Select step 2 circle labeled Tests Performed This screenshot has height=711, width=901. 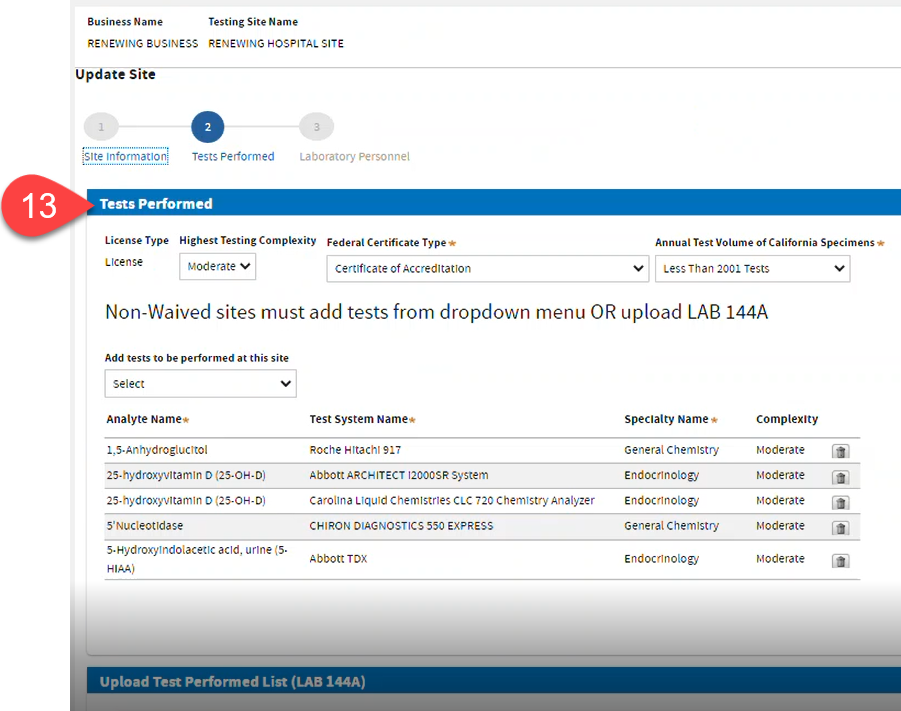pos(207,126)
